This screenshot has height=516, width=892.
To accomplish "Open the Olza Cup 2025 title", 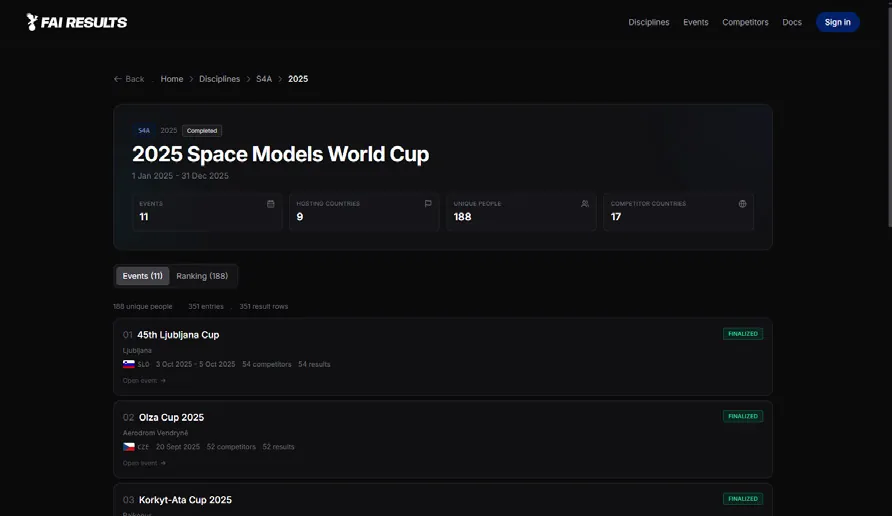I will (171, 418).
